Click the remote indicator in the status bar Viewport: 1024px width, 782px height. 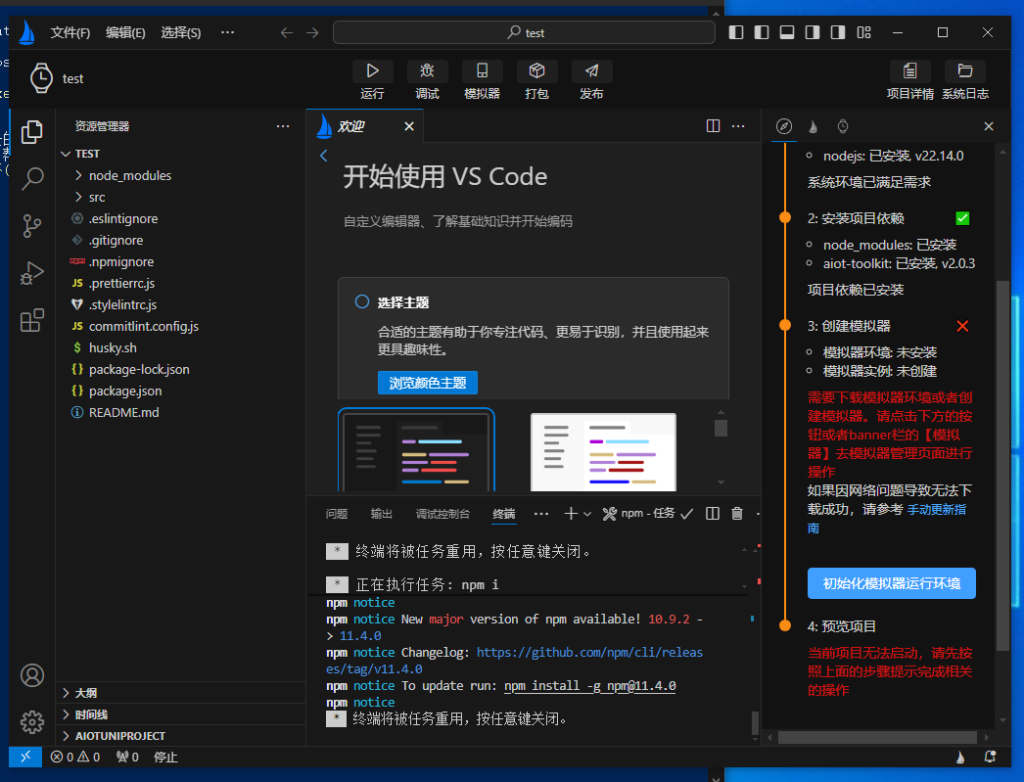[x=25, y=757]
